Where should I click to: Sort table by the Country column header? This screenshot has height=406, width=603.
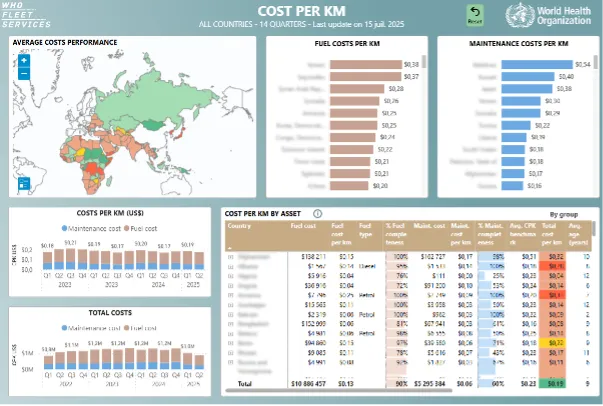point(239,226)
